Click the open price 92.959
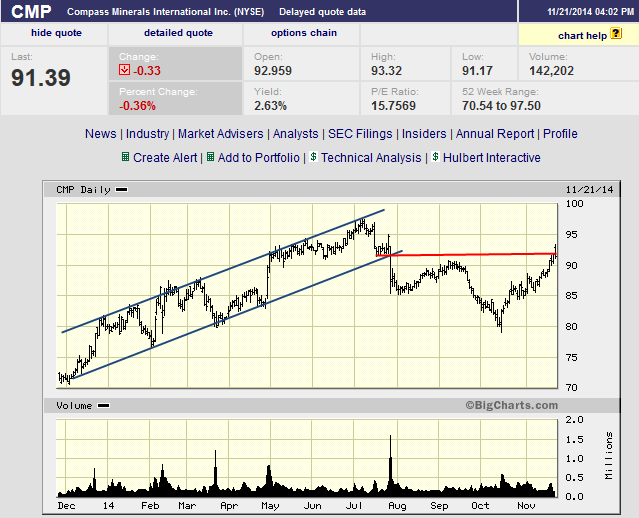The width and height of the screenshot is (639, 518). pyautogui.click(x=273, y=71)
